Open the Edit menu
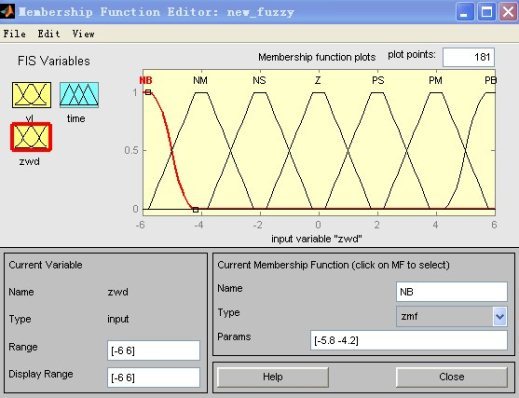 click(49, 34)
